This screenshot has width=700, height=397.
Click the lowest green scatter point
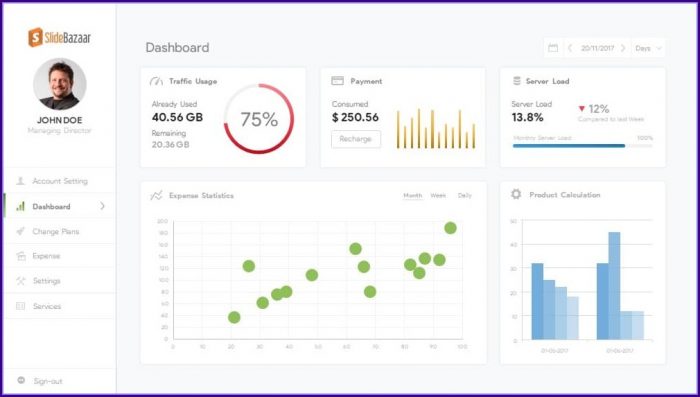[234, 318]
